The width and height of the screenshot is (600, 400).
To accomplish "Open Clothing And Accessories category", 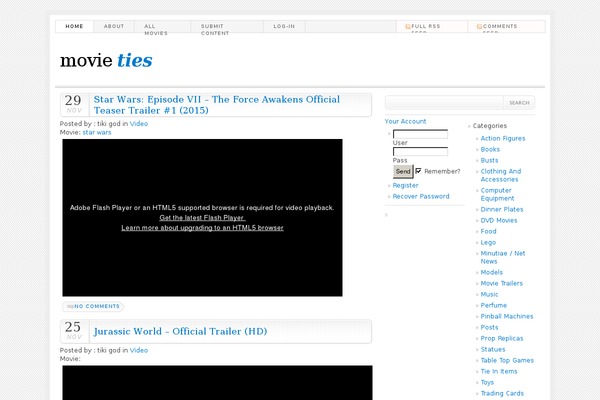I will pos(501,175).
